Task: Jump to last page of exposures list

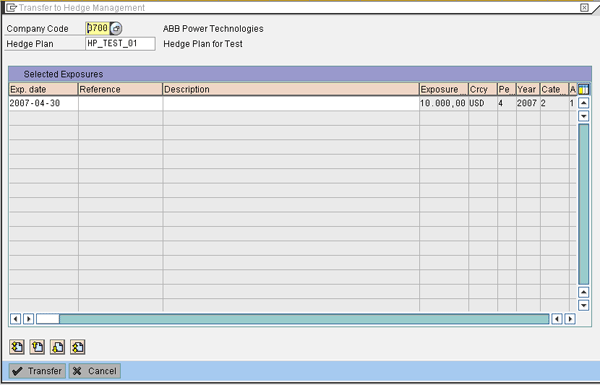Action: pyautogui.click(x=78, y=347)
